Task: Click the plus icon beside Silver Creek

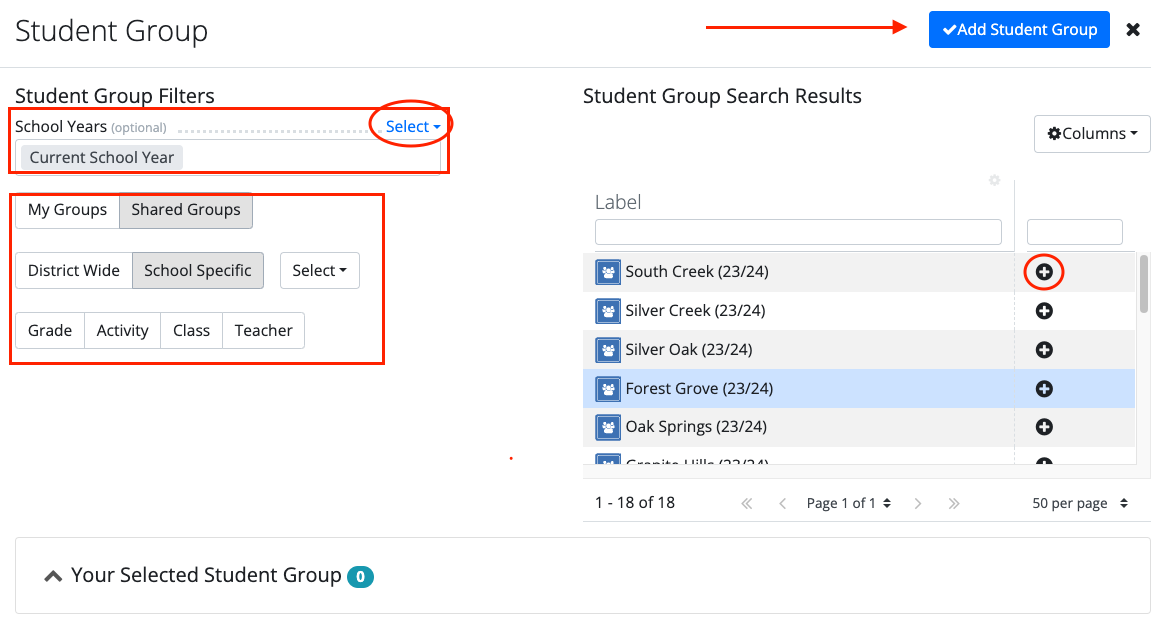Action: 1043,310
